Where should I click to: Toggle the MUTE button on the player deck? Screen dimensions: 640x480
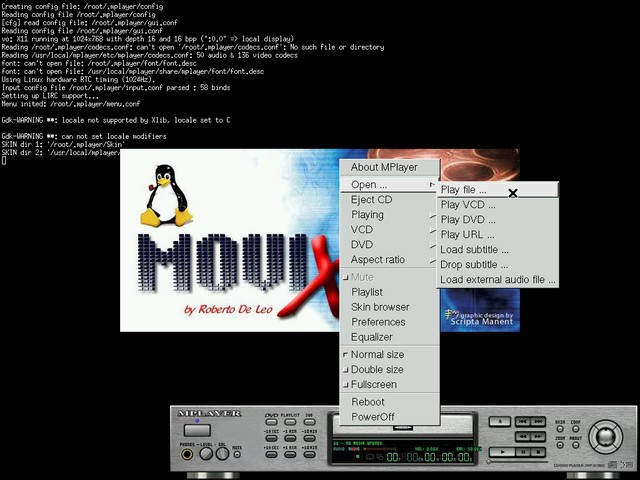point(237,454)
